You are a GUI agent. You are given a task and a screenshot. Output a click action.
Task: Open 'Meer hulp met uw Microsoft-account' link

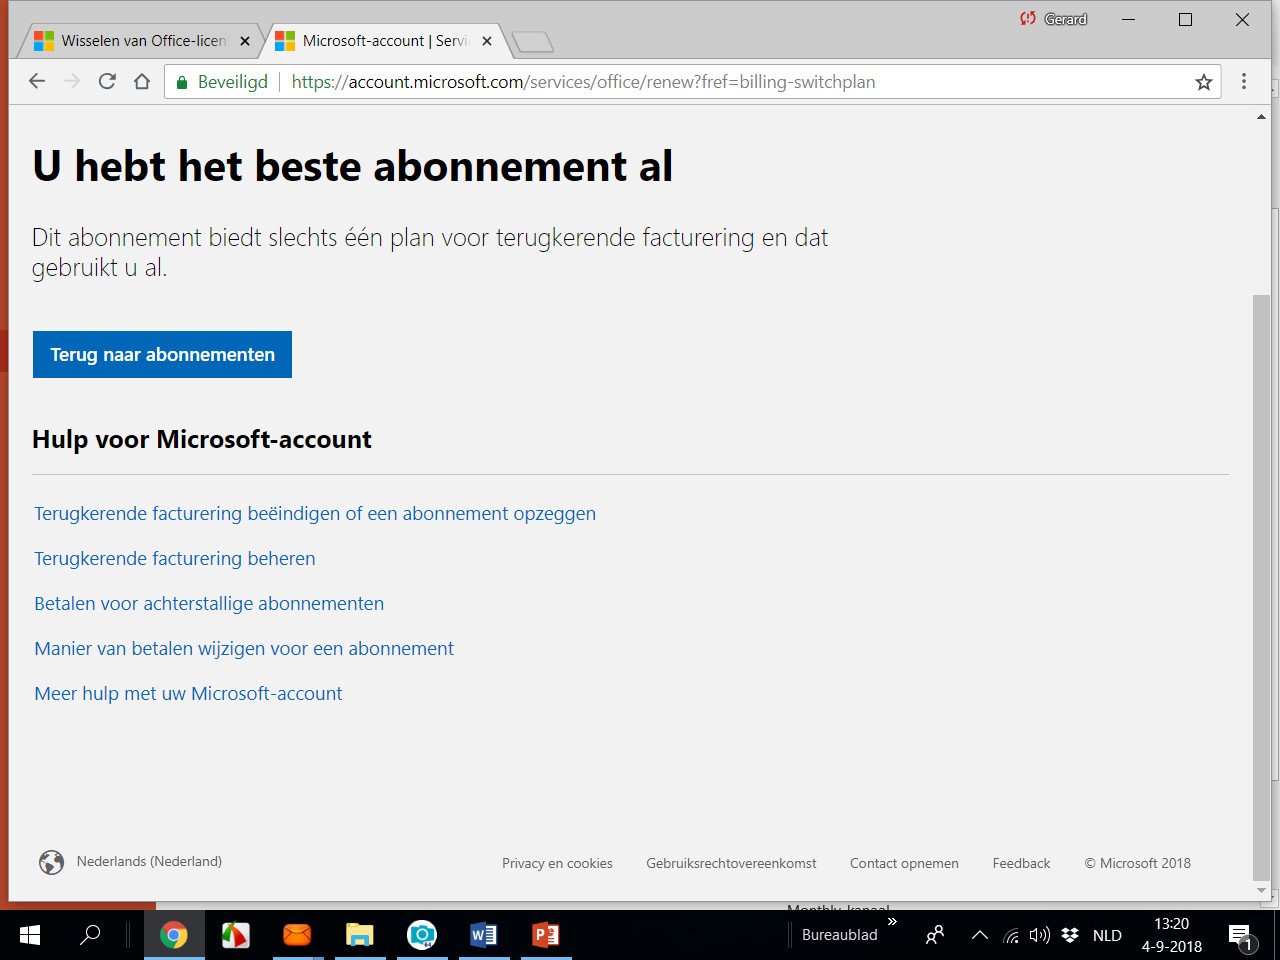(188, 694)
